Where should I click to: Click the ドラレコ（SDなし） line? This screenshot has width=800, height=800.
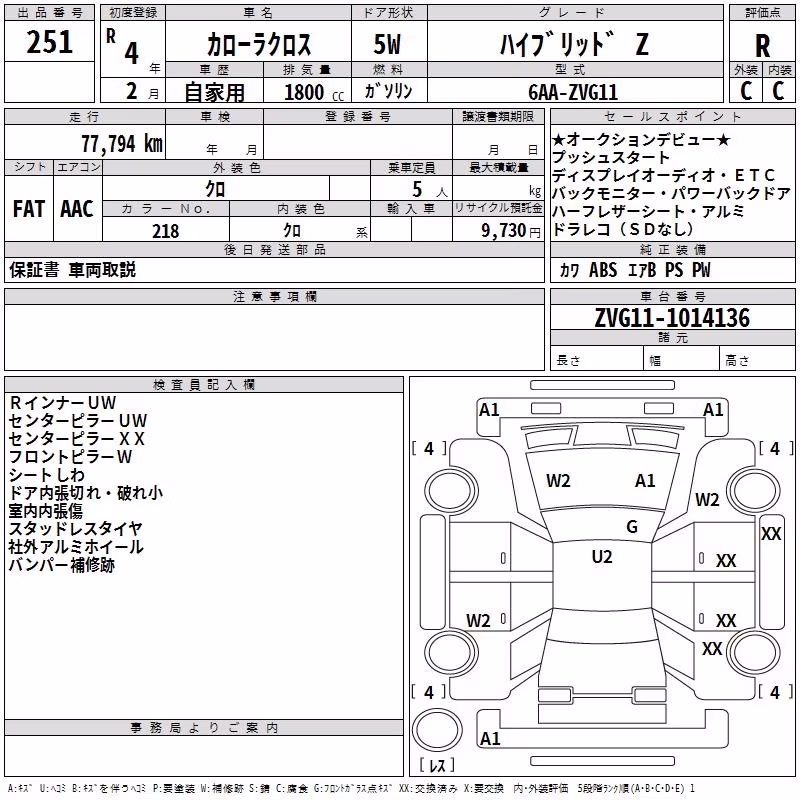623,229
